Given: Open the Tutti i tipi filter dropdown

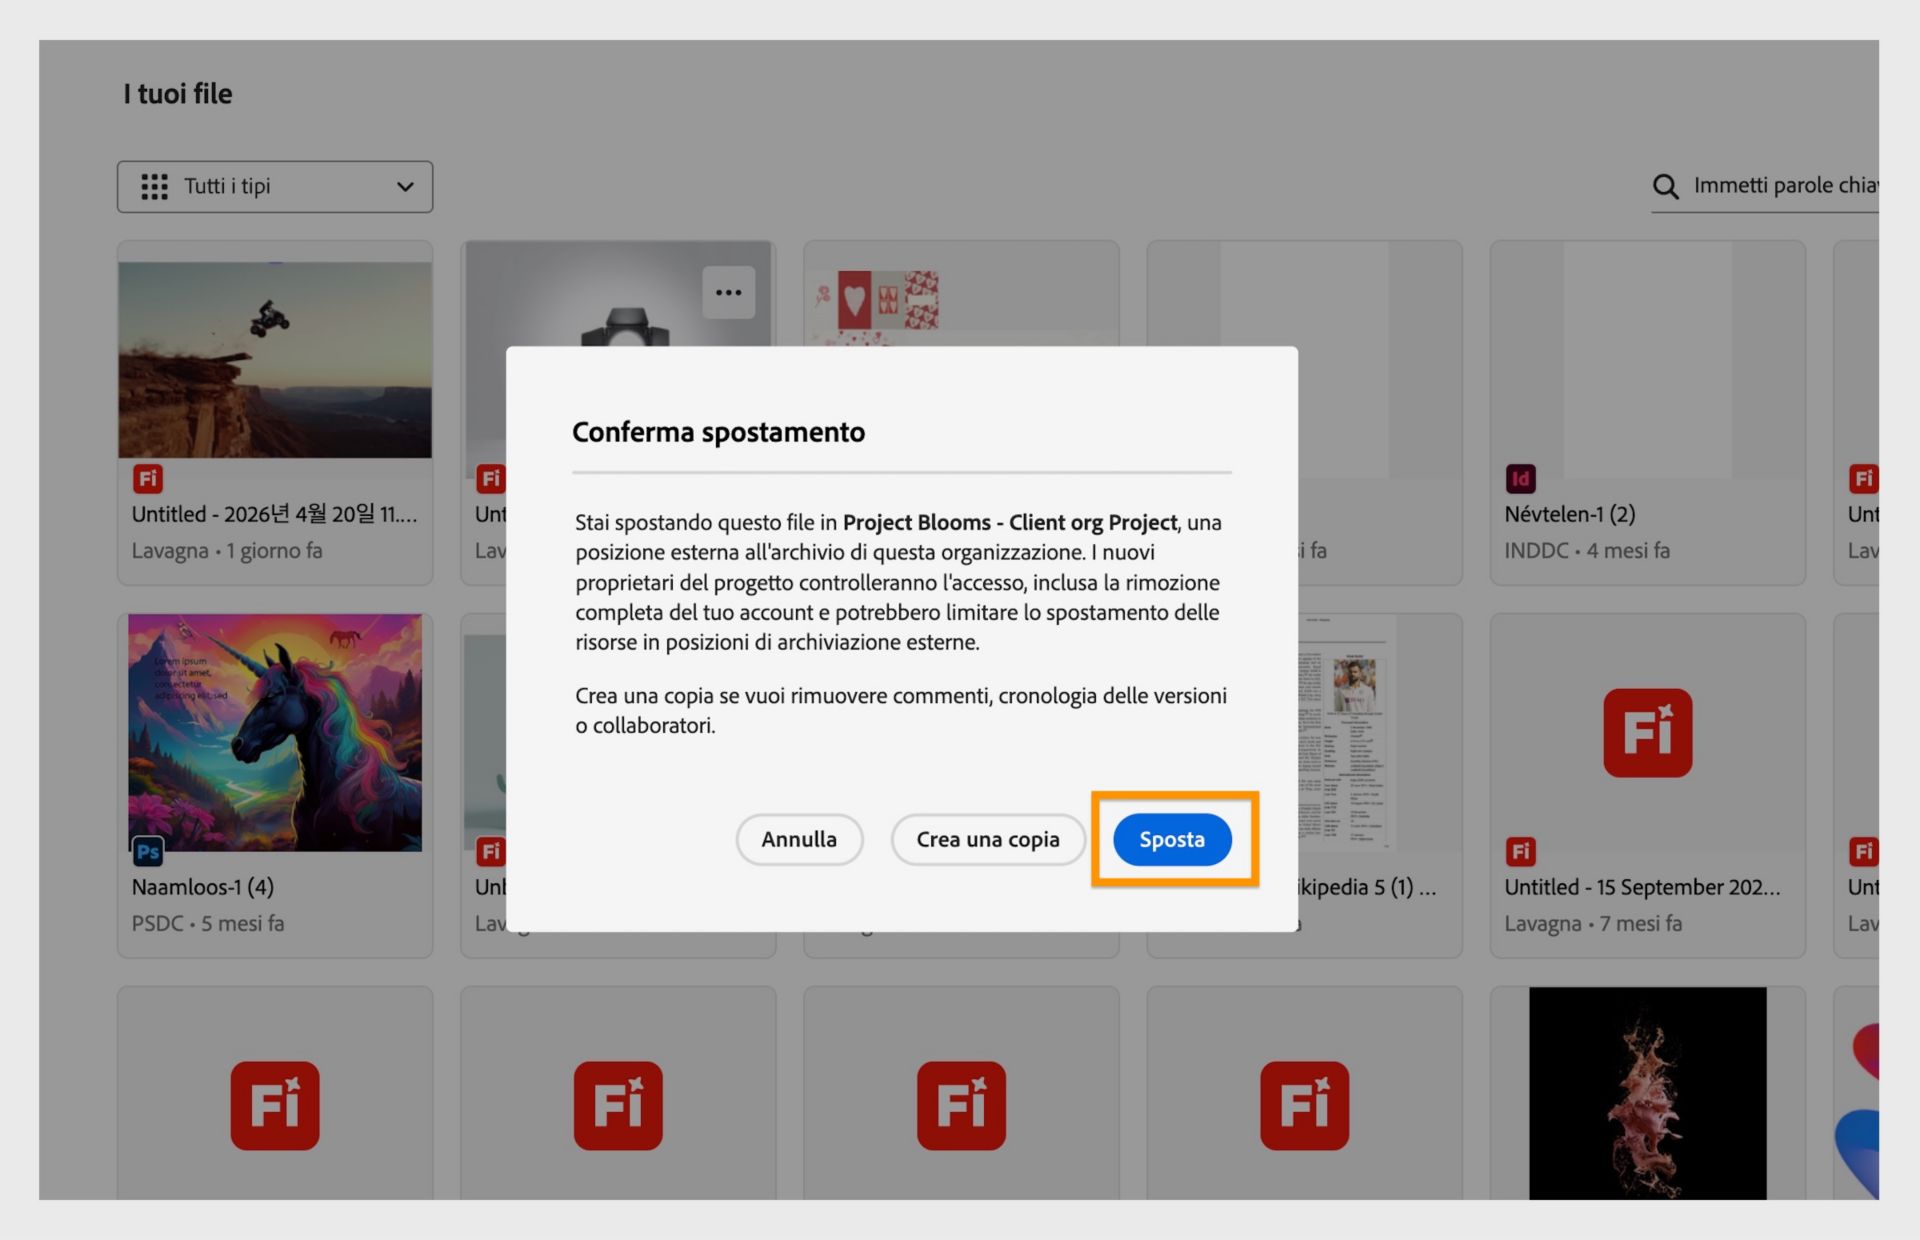Looking at the screenshot, I should point(275,187).
